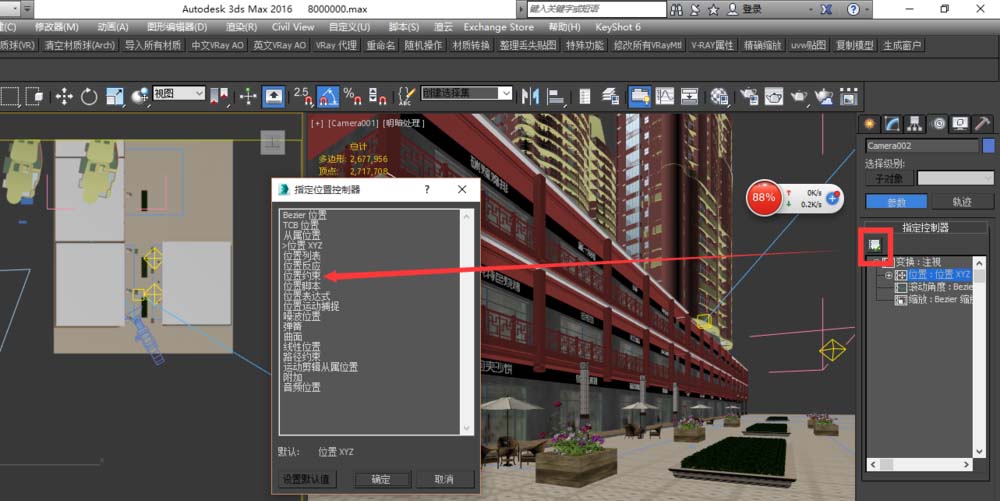Toggle Percent Snap in the toolbar

(353, 96)
